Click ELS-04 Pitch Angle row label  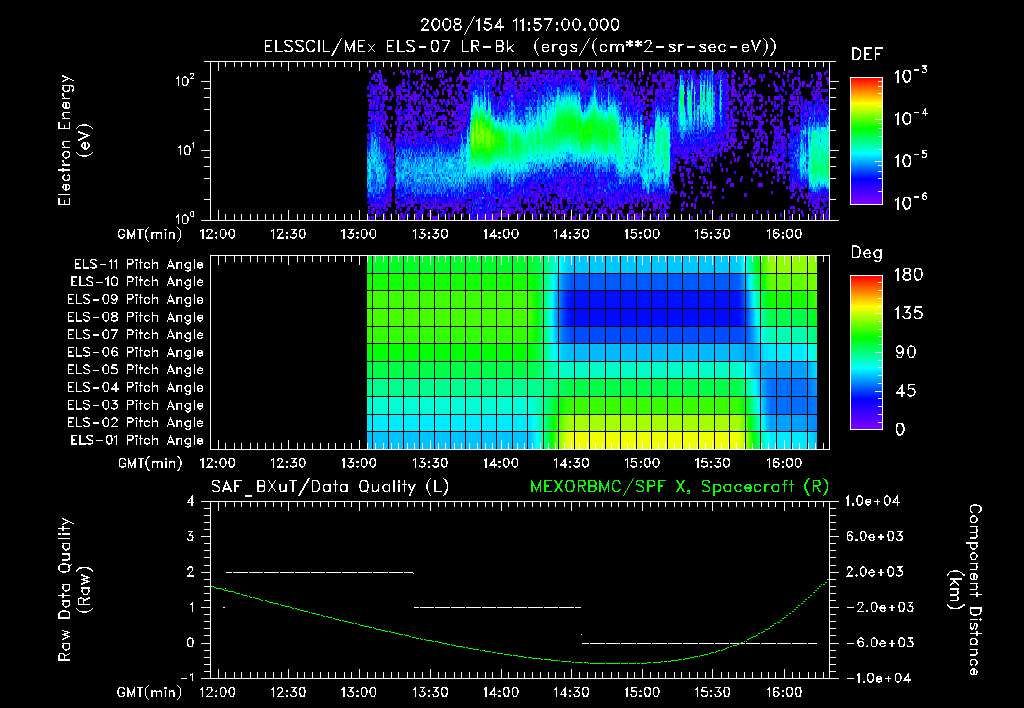[x=135, y=388]
